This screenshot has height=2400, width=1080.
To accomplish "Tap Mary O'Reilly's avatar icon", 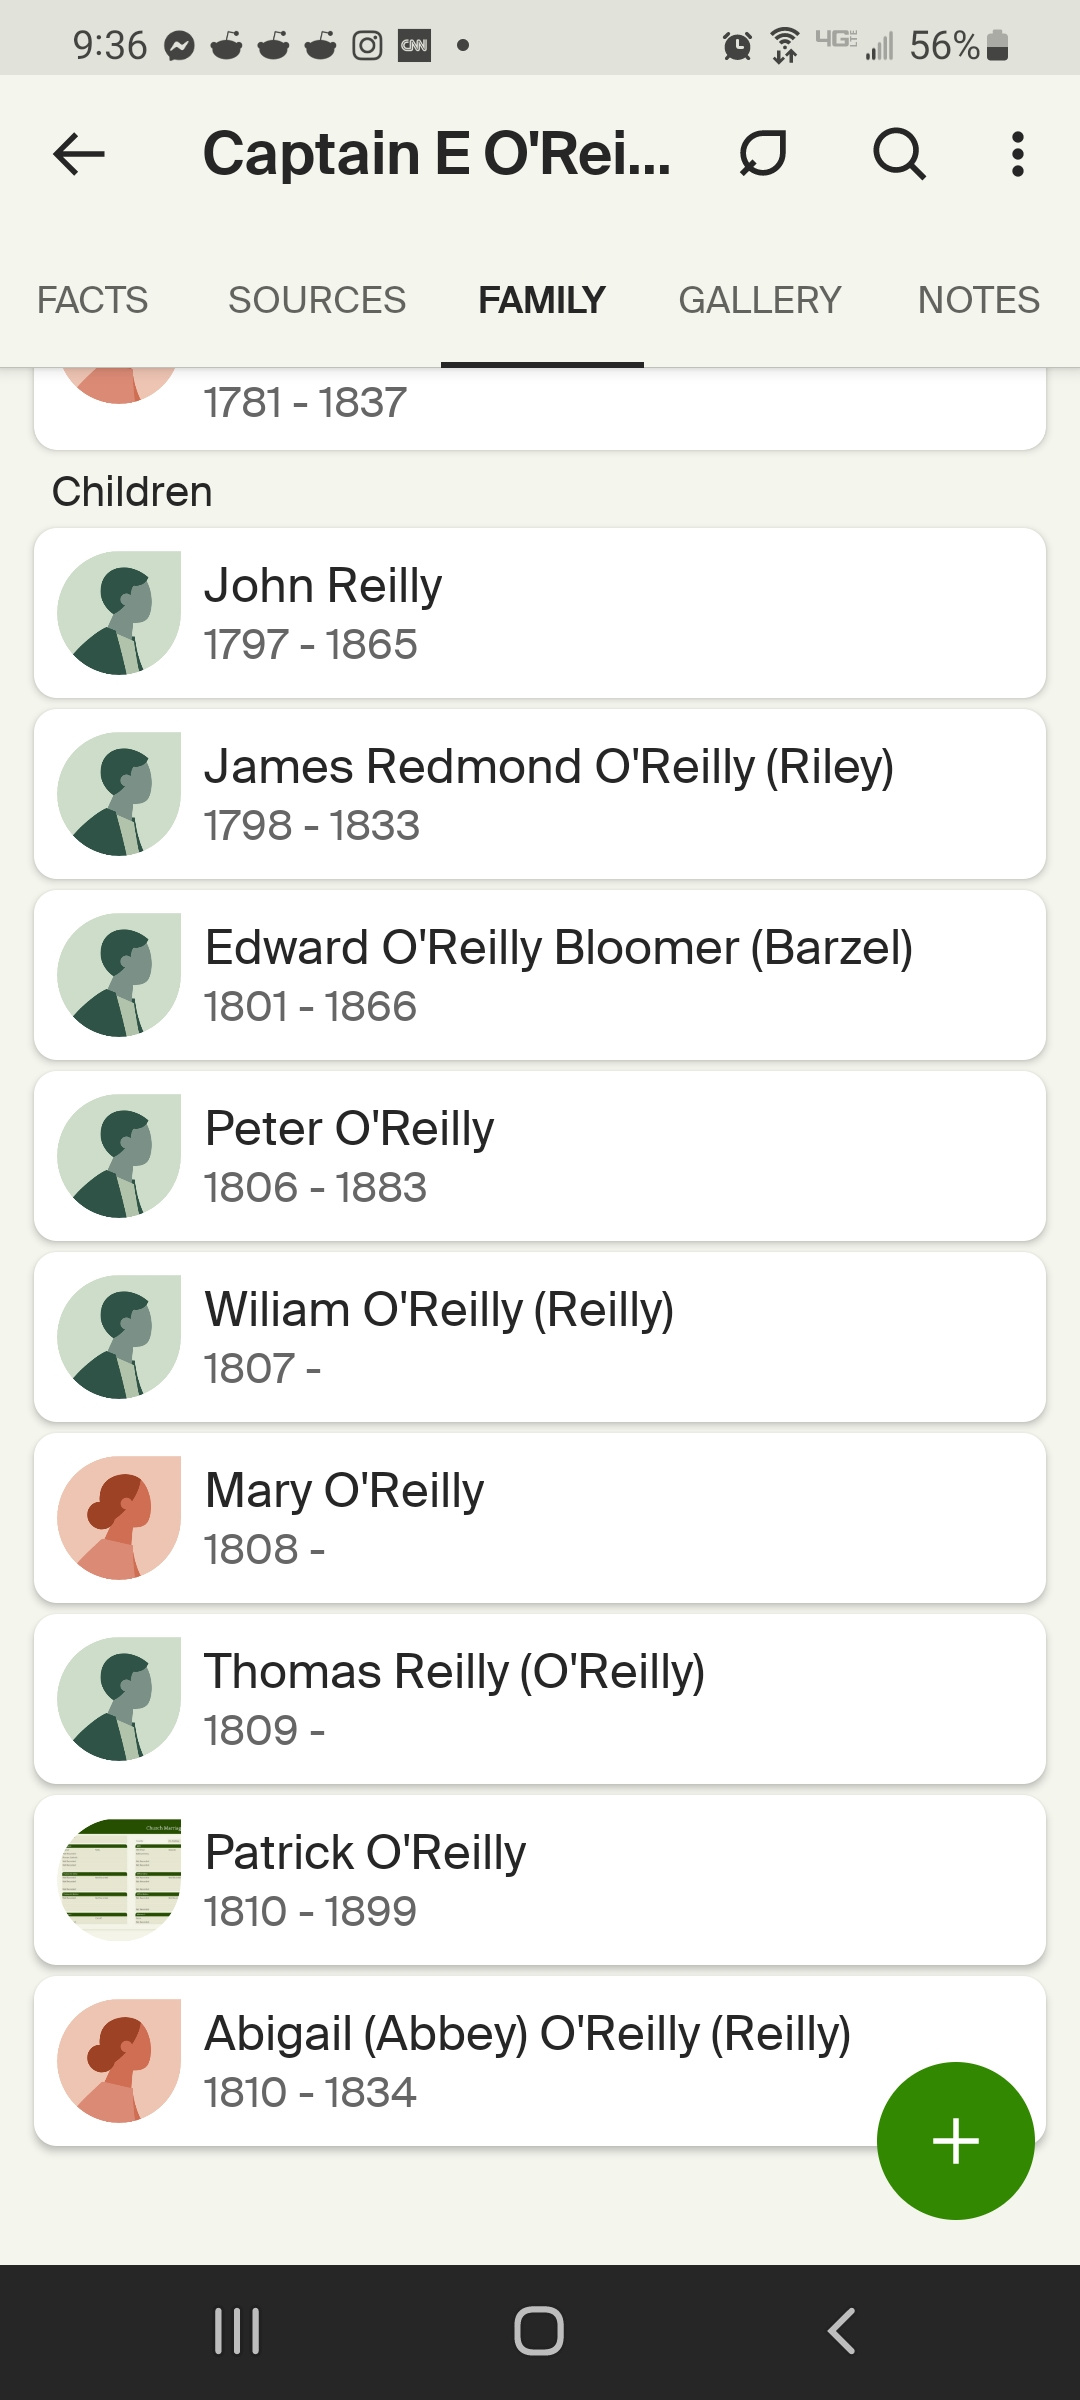I will point(119,1518).
